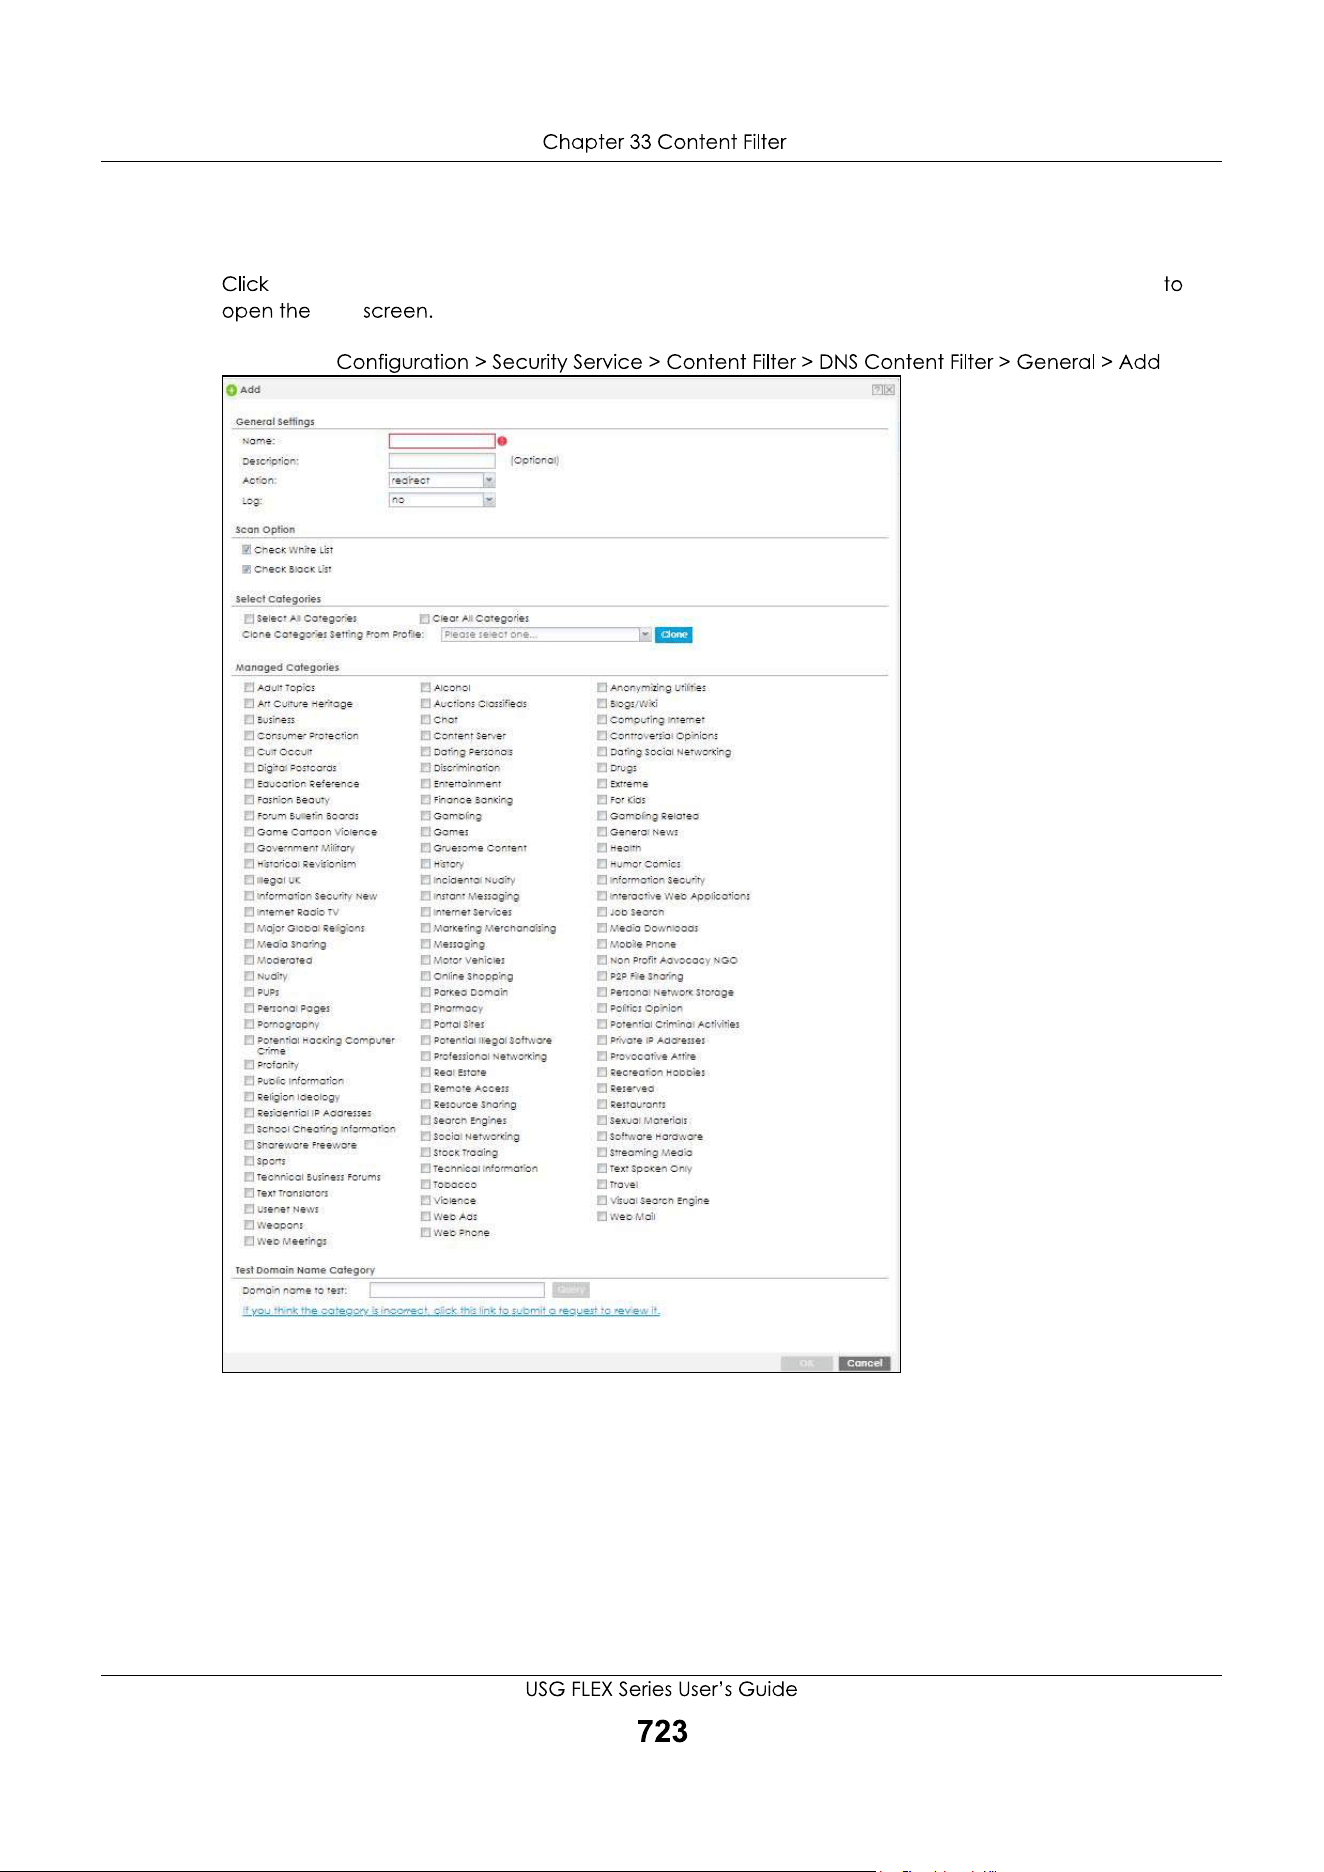Click the Domain name to test field
Viewport: 1324px width, 1872px height.
pyautogui.click(x=457, y=1290)
